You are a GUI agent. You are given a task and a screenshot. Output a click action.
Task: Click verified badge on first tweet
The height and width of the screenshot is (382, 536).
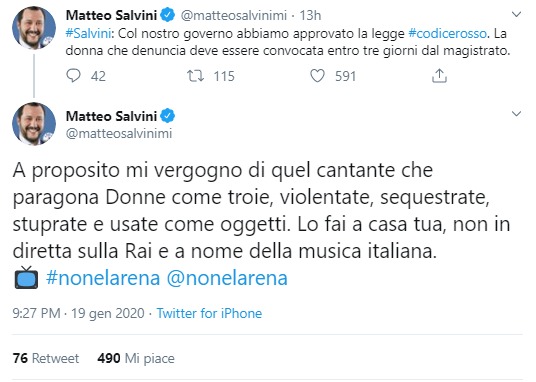(168, 15)
